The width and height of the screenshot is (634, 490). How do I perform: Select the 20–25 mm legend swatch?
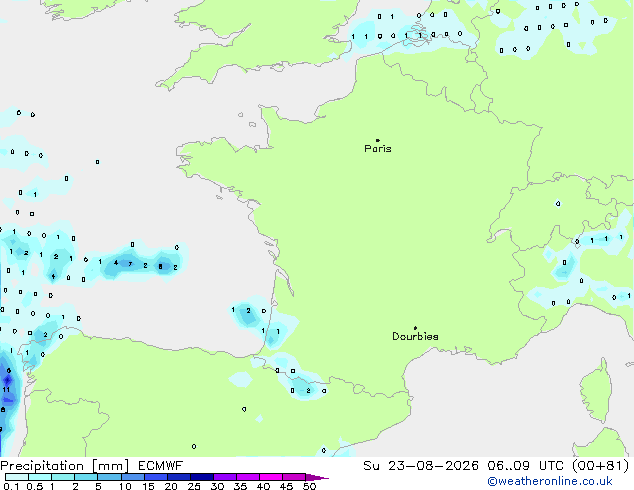coord(178,477)
